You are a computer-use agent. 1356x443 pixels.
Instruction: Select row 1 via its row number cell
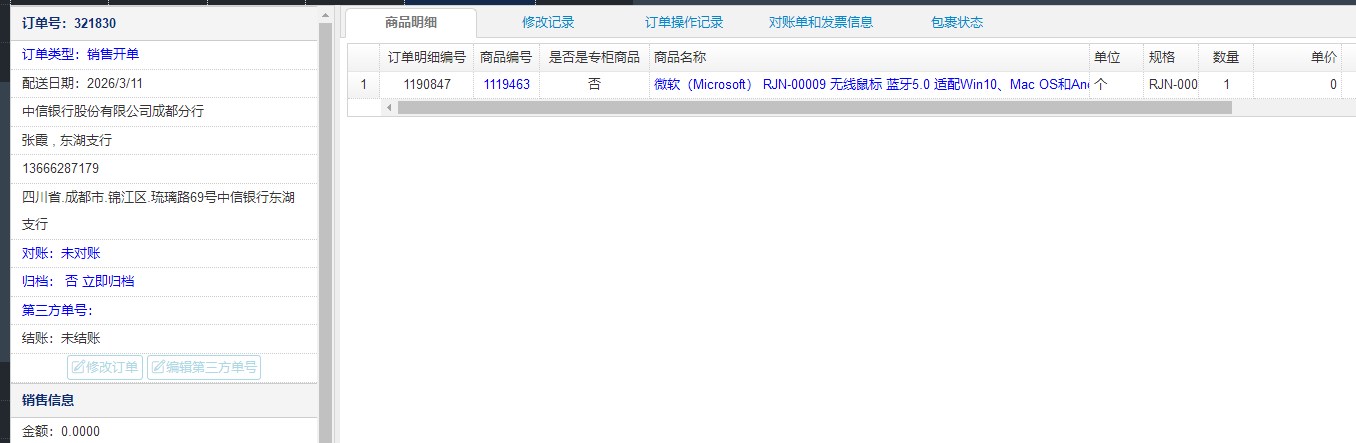click(363, 85)
